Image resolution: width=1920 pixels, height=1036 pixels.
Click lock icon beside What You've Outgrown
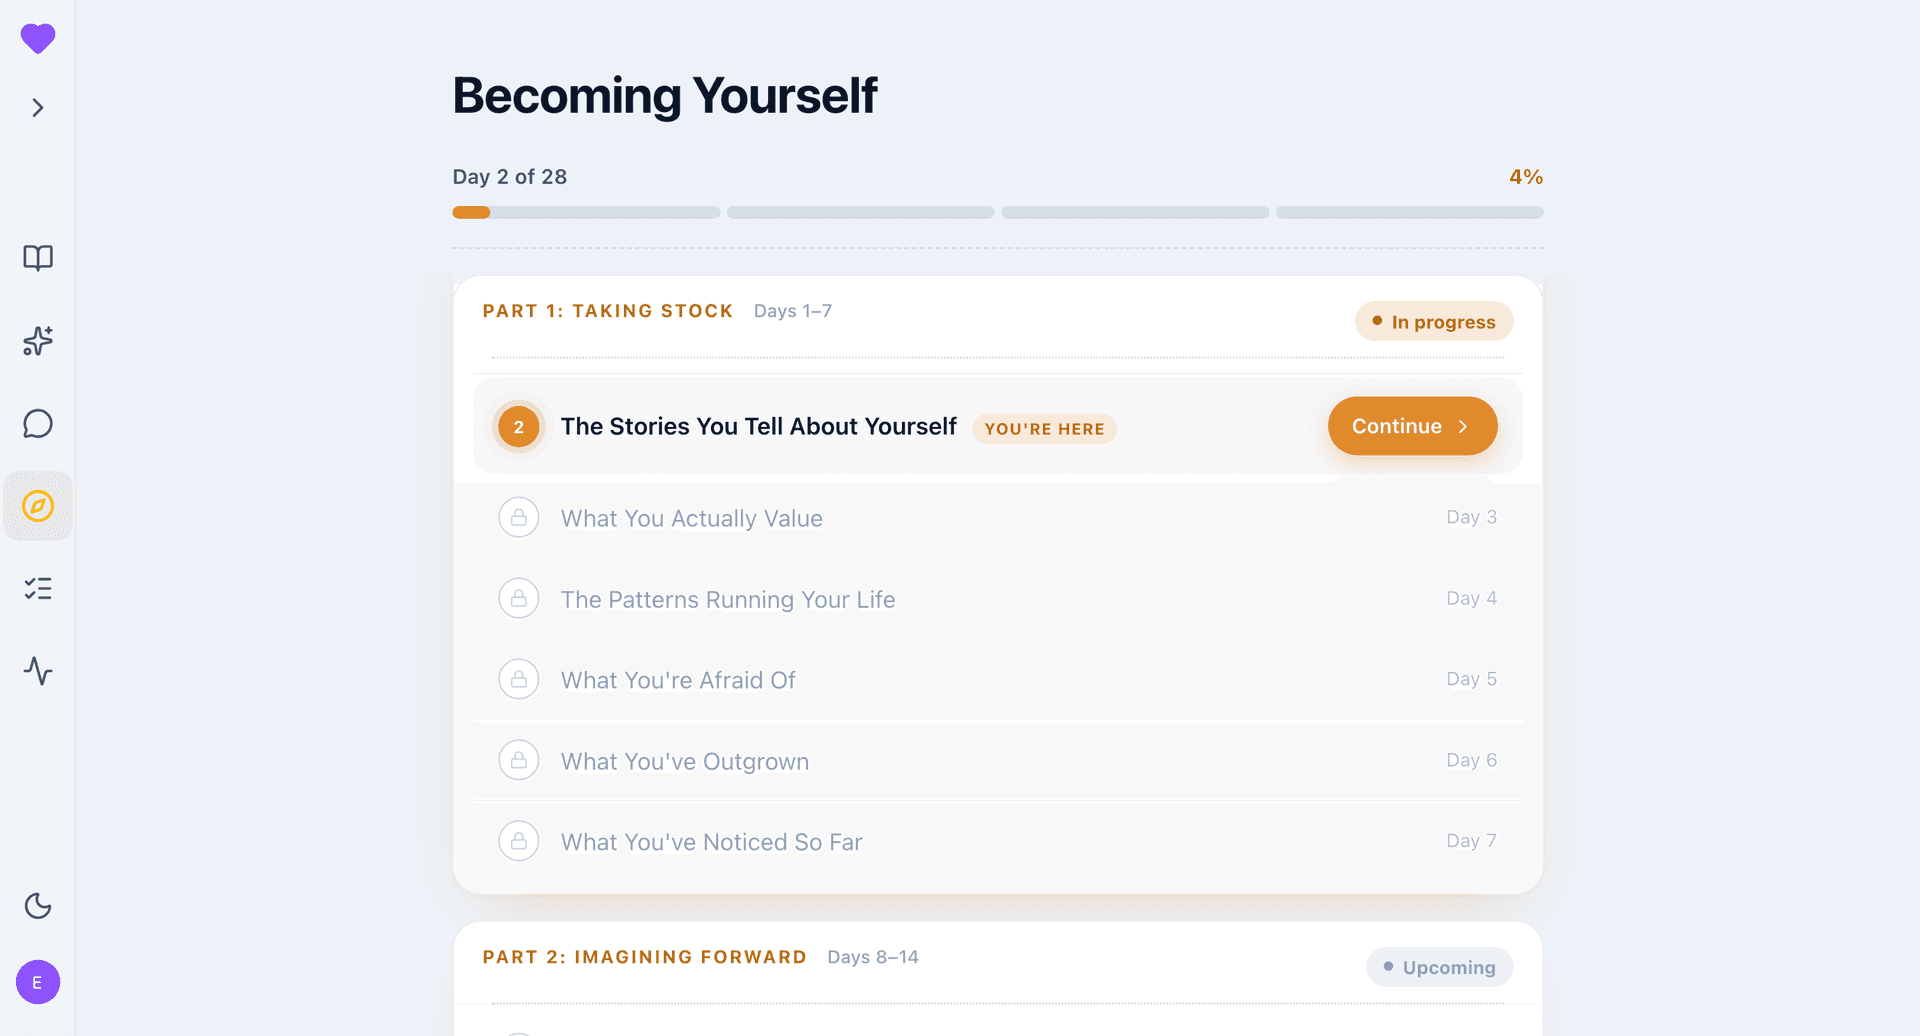click(x=519, y=760)
